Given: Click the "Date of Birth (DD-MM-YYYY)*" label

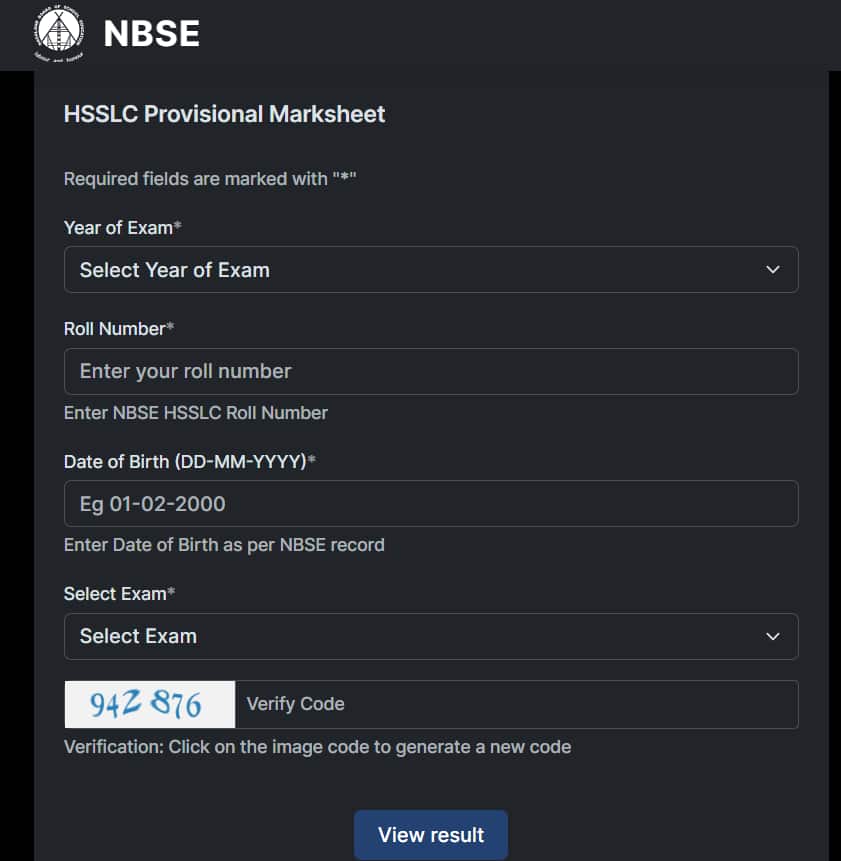Looking at the screenshot, I should click(189, 461).
